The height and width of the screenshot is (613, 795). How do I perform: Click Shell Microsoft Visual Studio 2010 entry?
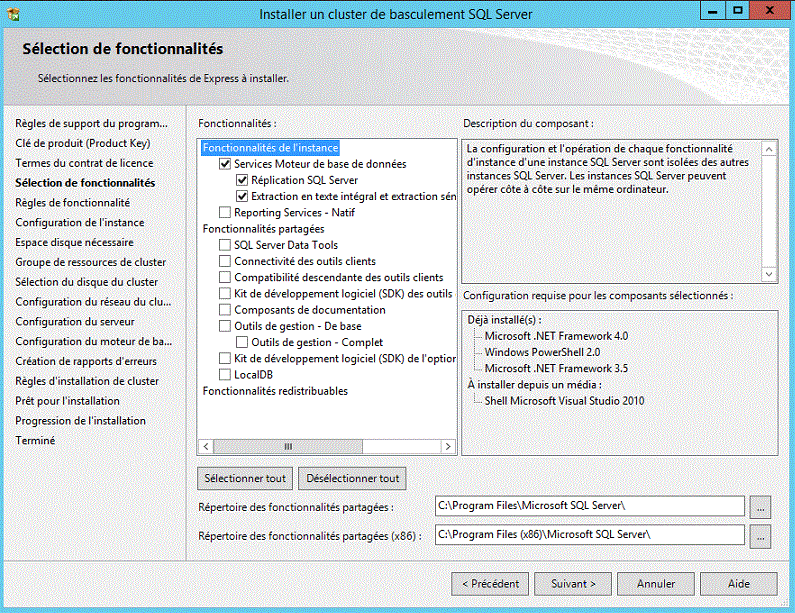[564, 401]
